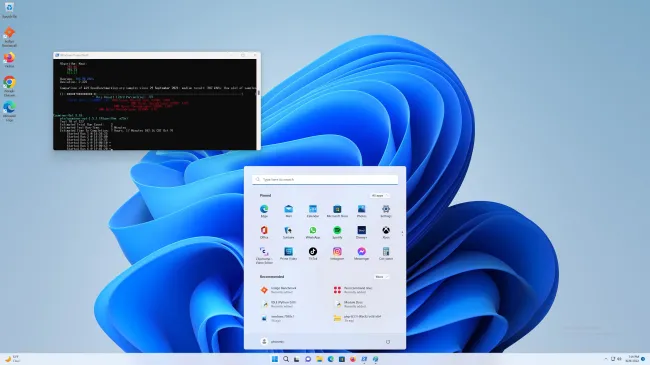Image resolution: width=650 pixels, height=365 pixels.
Task: Open the WhatsApp pinned app
Action: (x=313, y=232)
